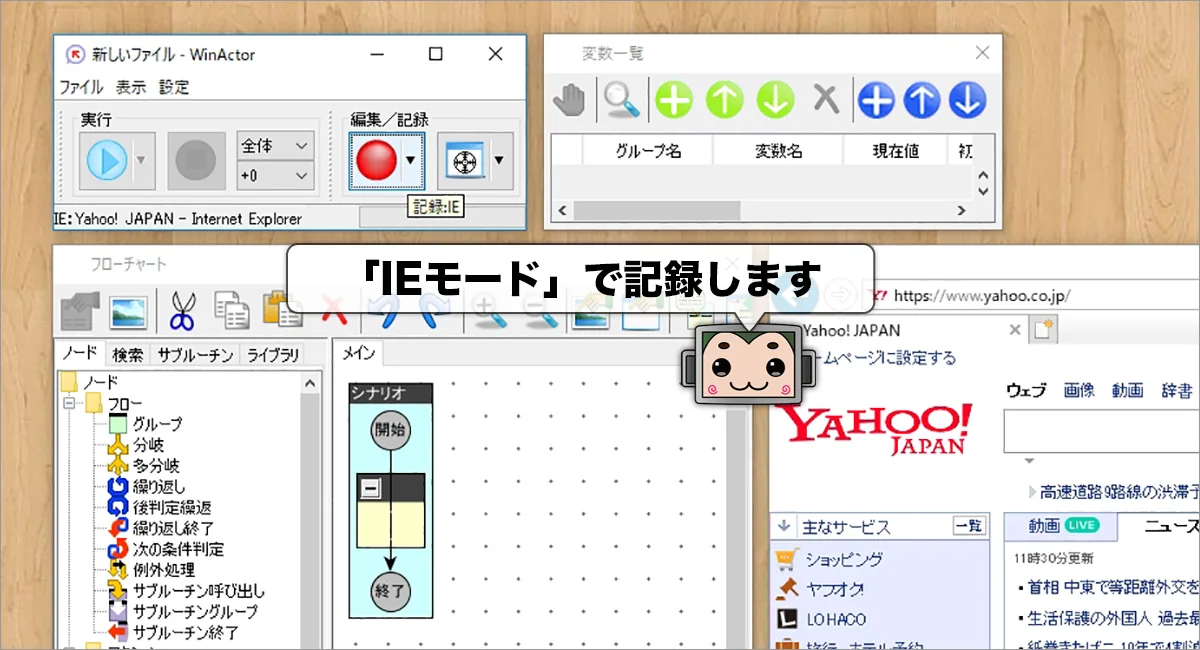Click the gray first icon in フローチャート toolbar

79,311
